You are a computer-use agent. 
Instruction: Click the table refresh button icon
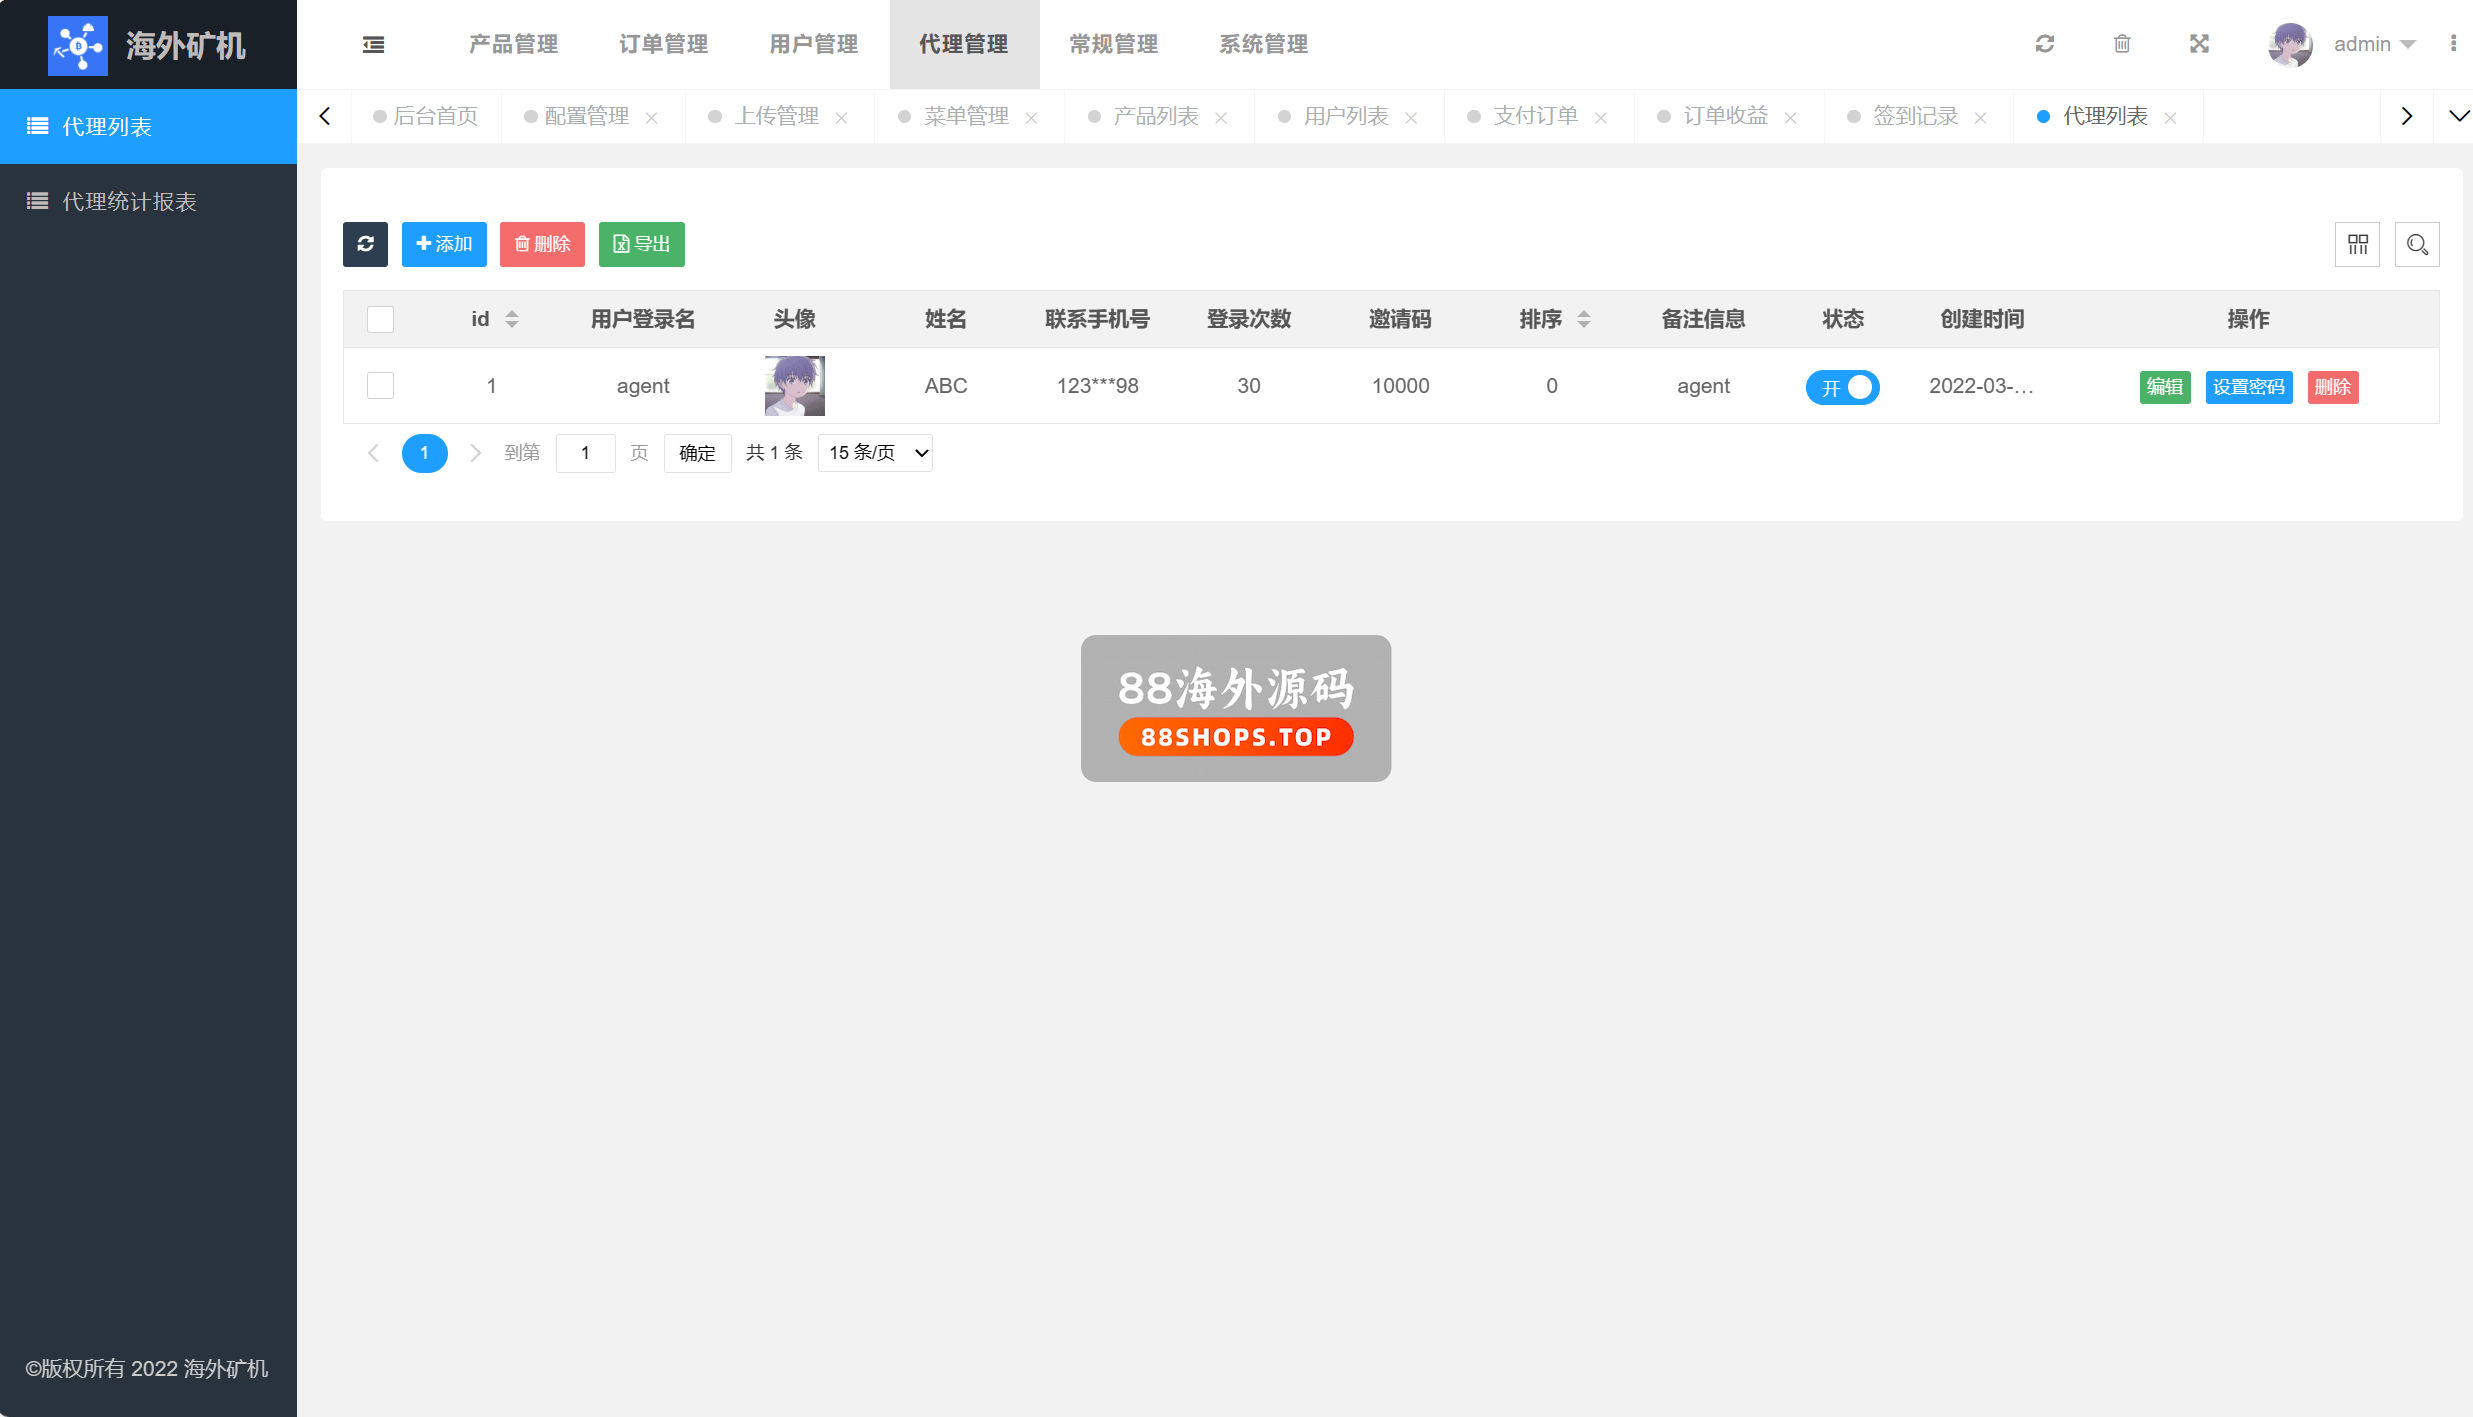[x=365, y=244]
